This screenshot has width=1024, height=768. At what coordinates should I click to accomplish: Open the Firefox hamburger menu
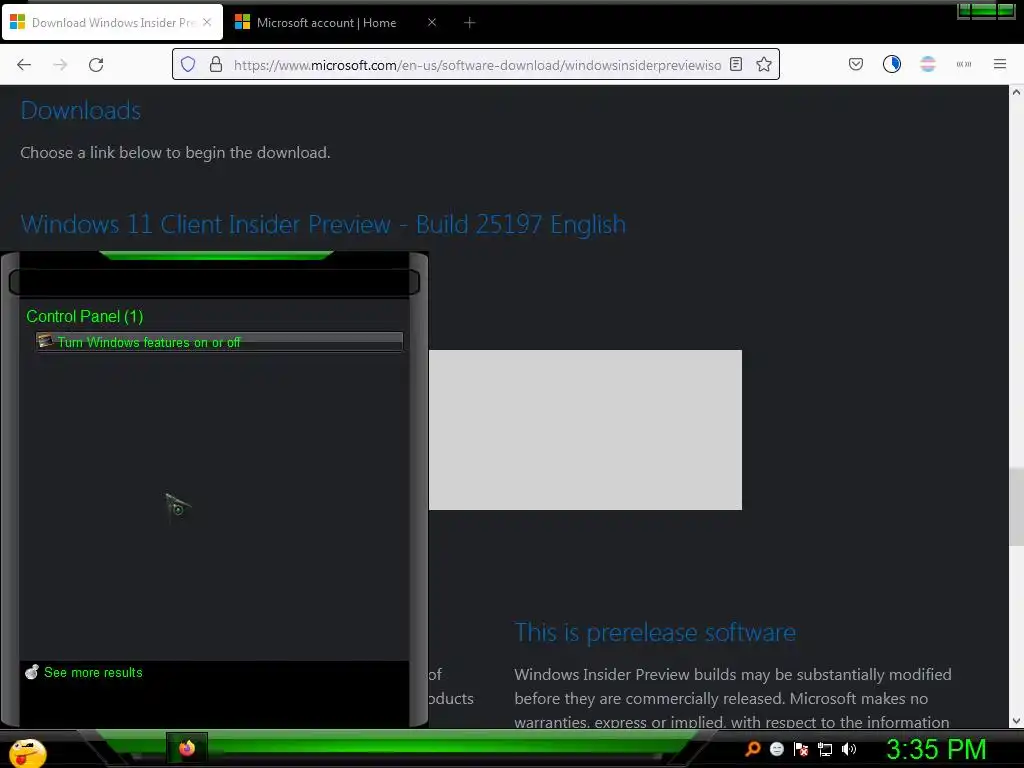(x=999, y=64)
